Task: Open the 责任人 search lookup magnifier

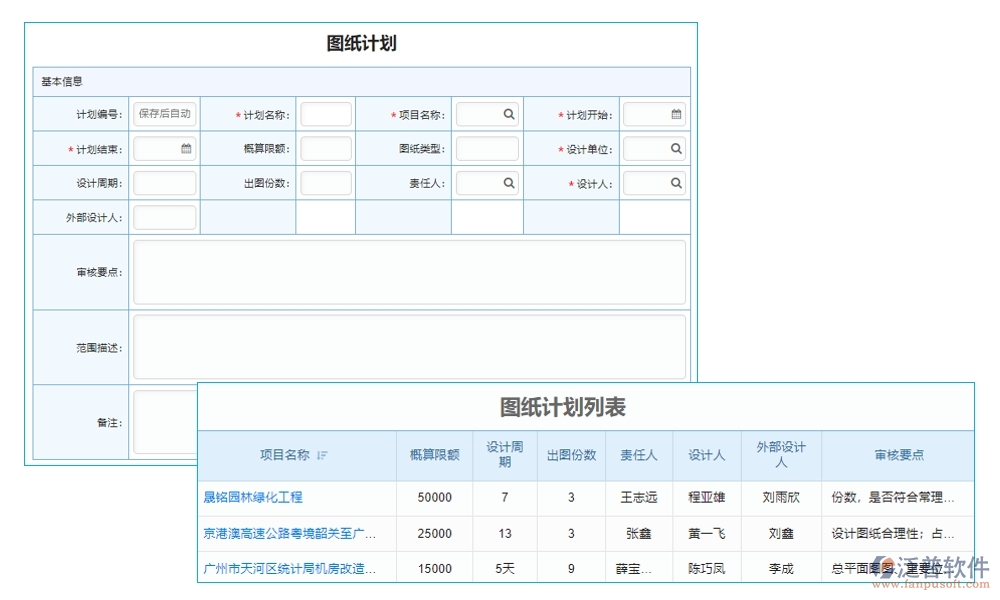Action: 508,183
